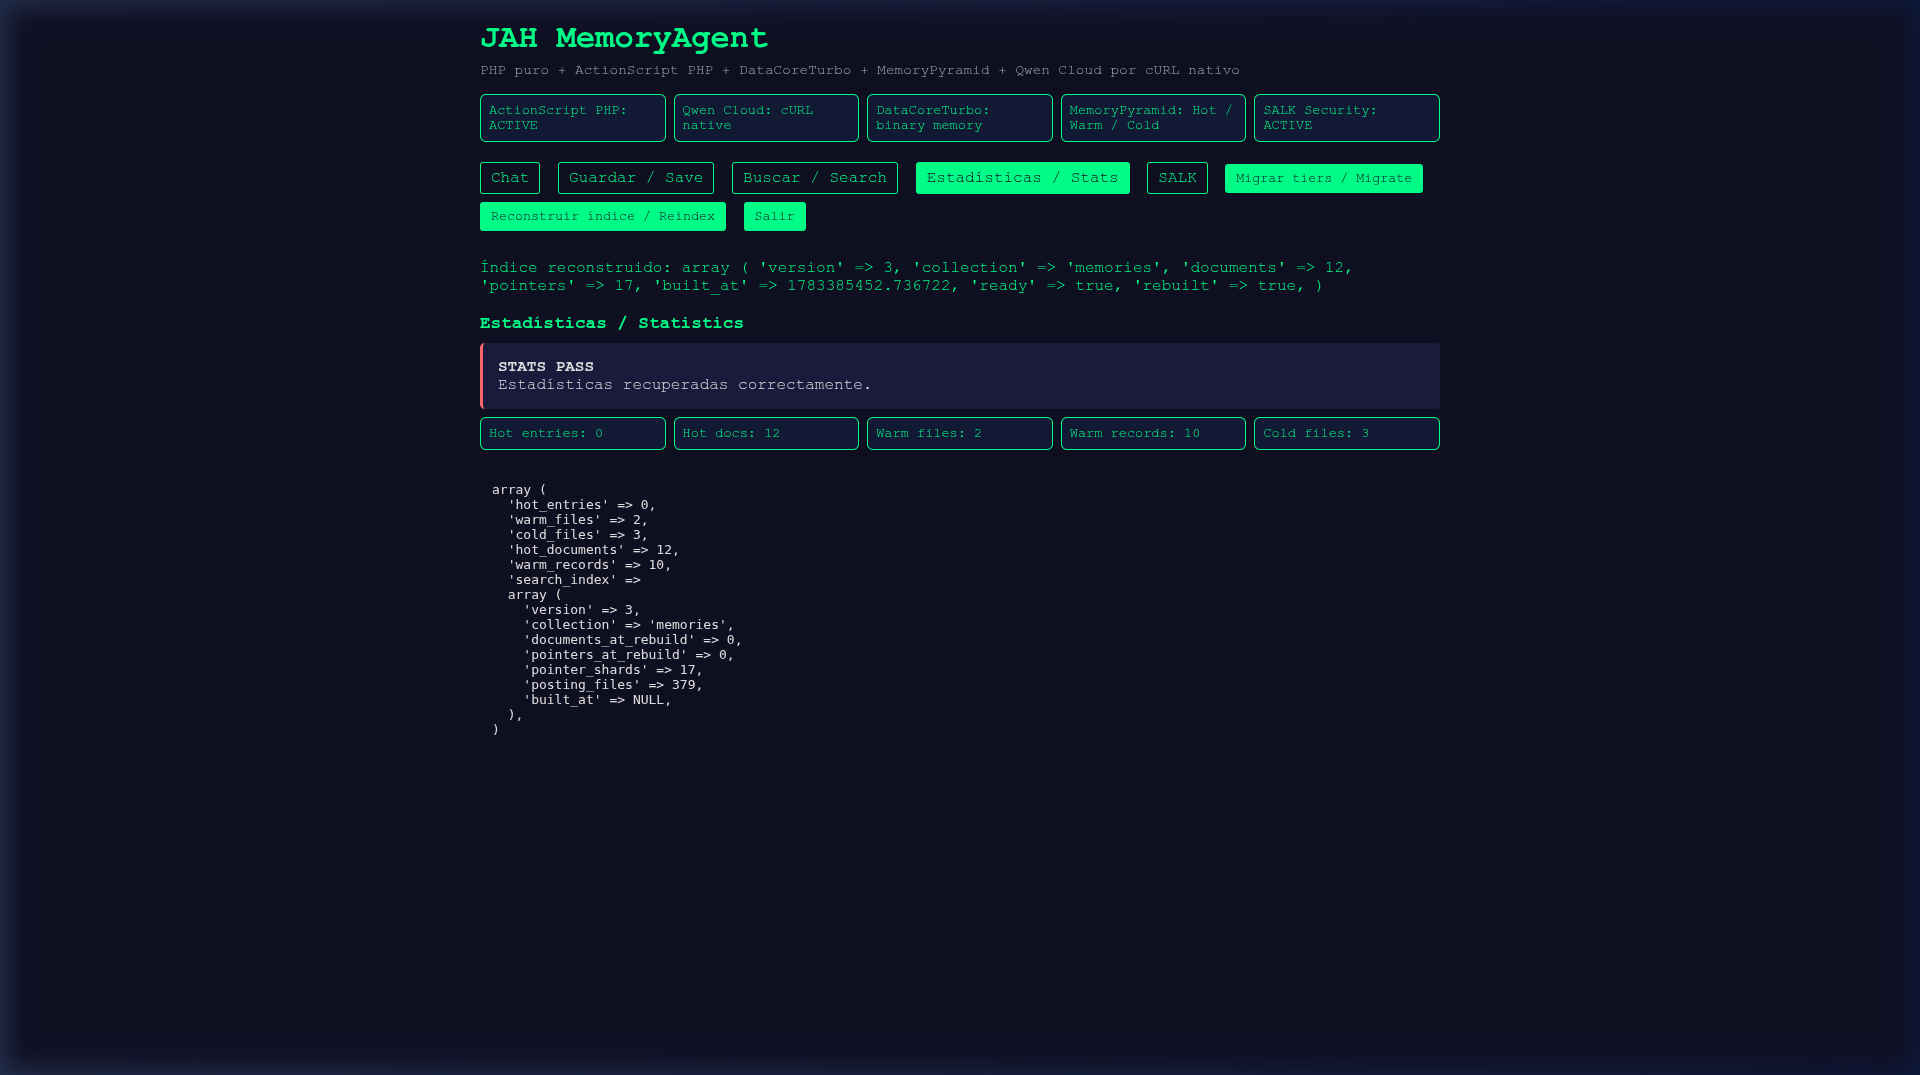Click 'pointers_at_rebuild' => 0 line
The height and width of the screenshot is (1075, 1920).
point(629,655)
